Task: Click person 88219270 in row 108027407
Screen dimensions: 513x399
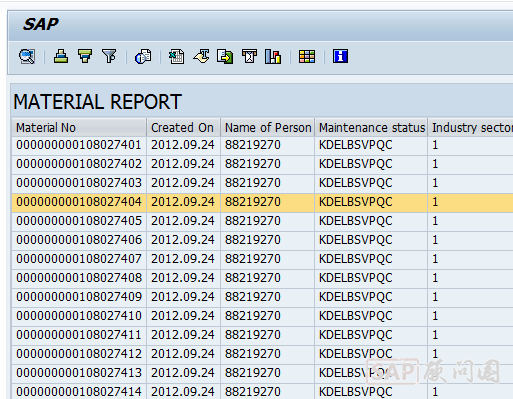Action: [267, 259]
